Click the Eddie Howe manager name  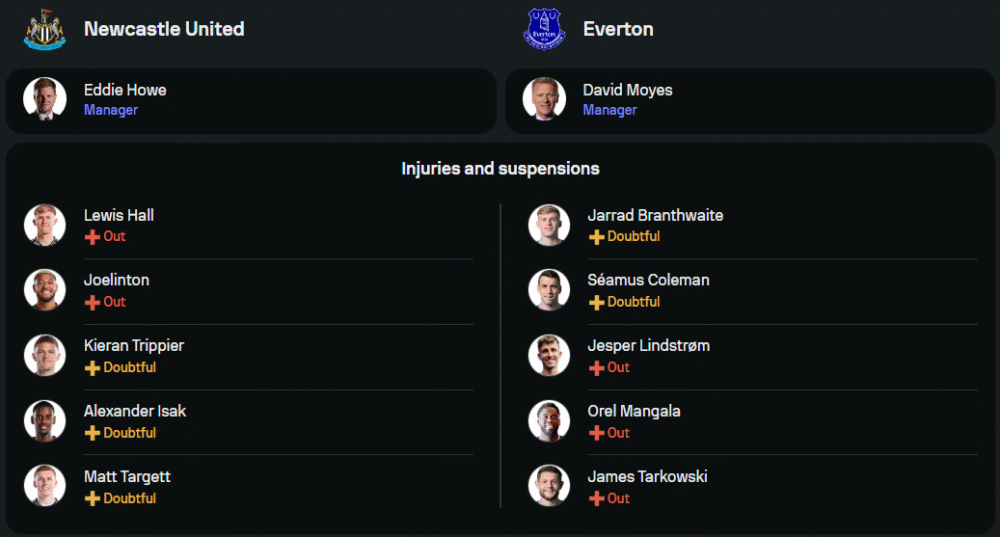[x=125, y=90]
